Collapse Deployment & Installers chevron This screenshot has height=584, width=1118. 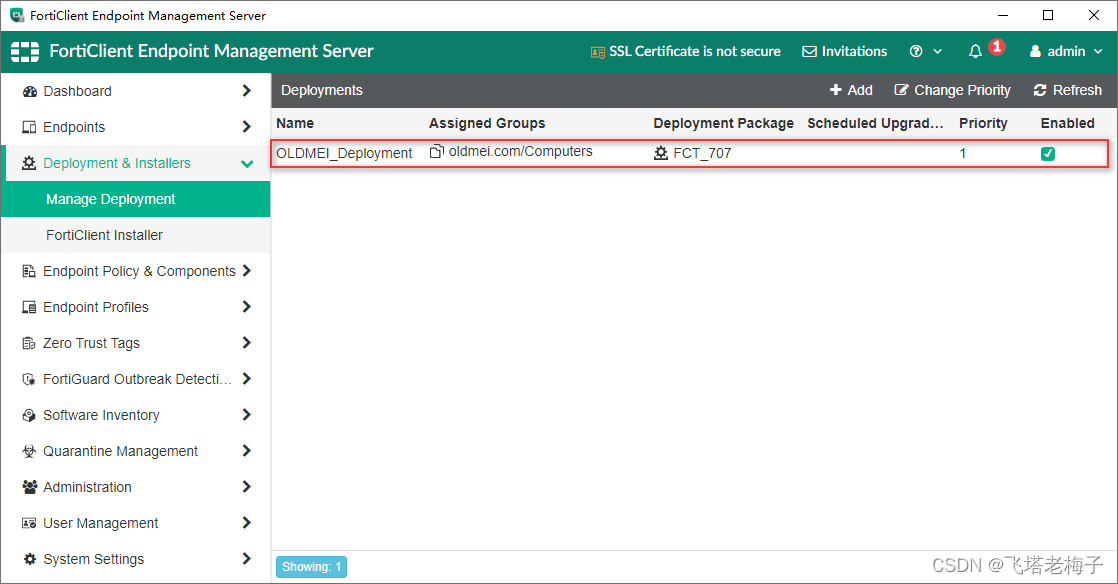[247, 163]
